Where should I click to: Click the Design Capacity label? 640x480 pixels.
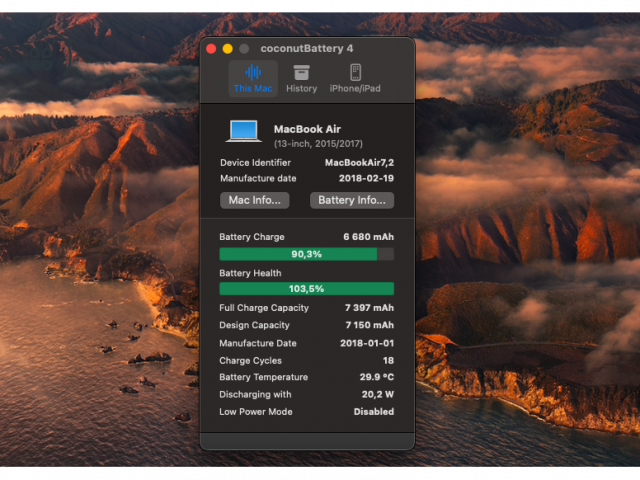point(254,325)
